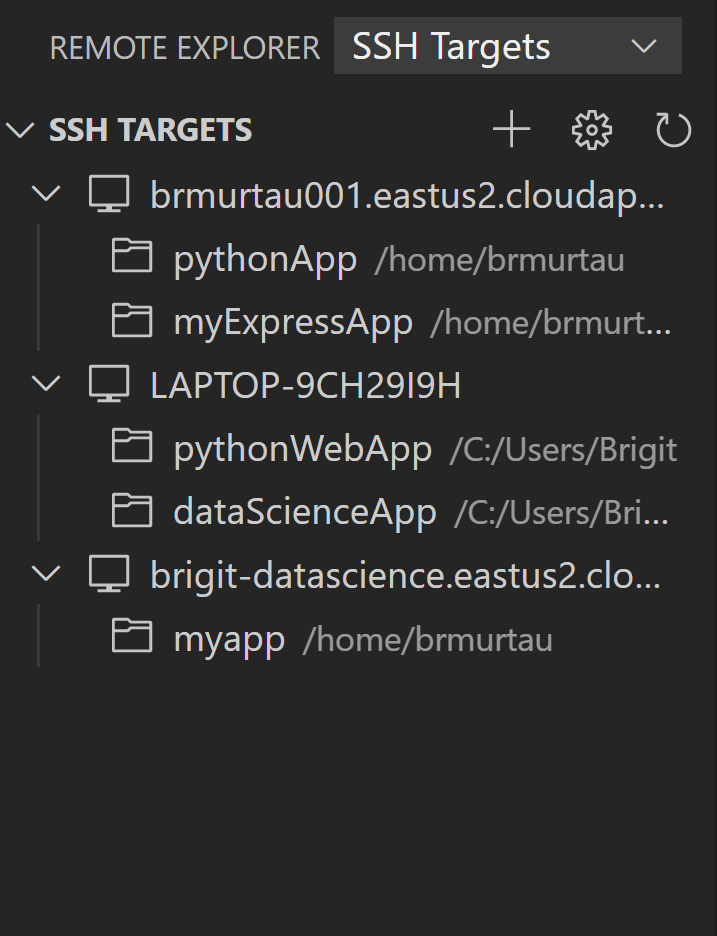Image resolution: width=717 pixels, height=936 pixels.
Task: Click the pythonApp label text
Action: 265,257
